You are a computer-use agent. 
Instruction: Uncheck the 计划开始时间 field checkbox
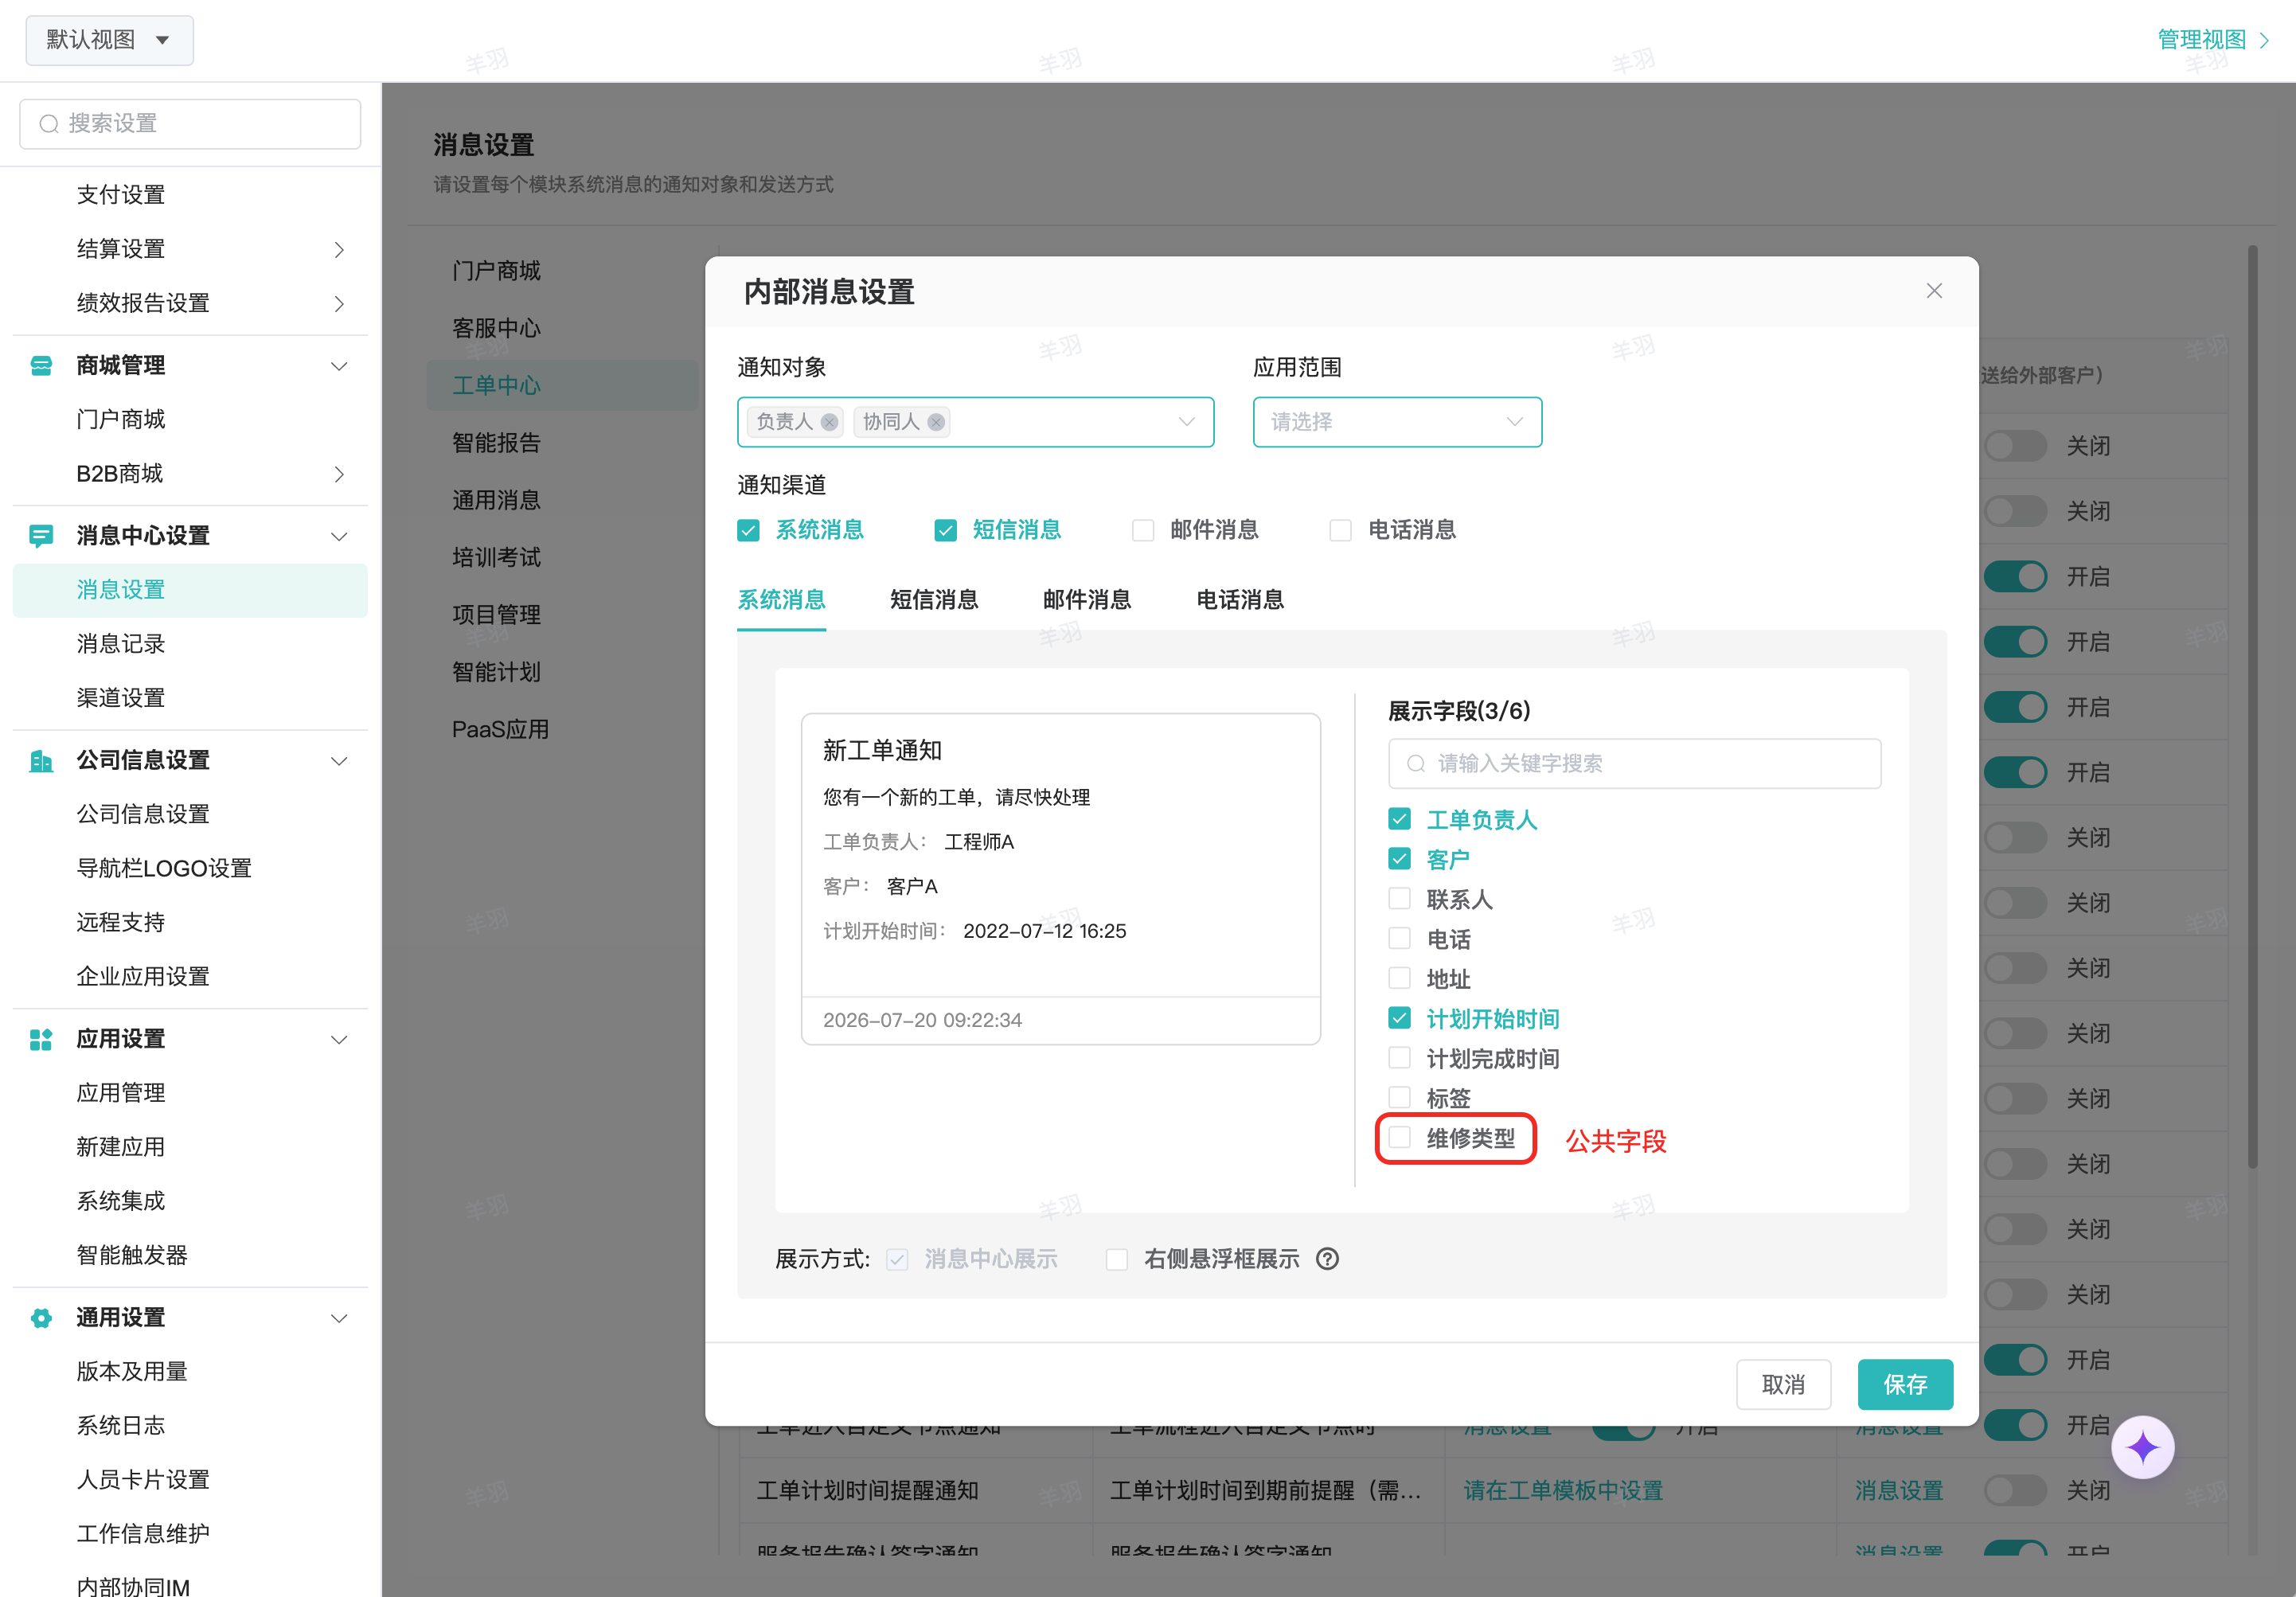point(1399,1018)
